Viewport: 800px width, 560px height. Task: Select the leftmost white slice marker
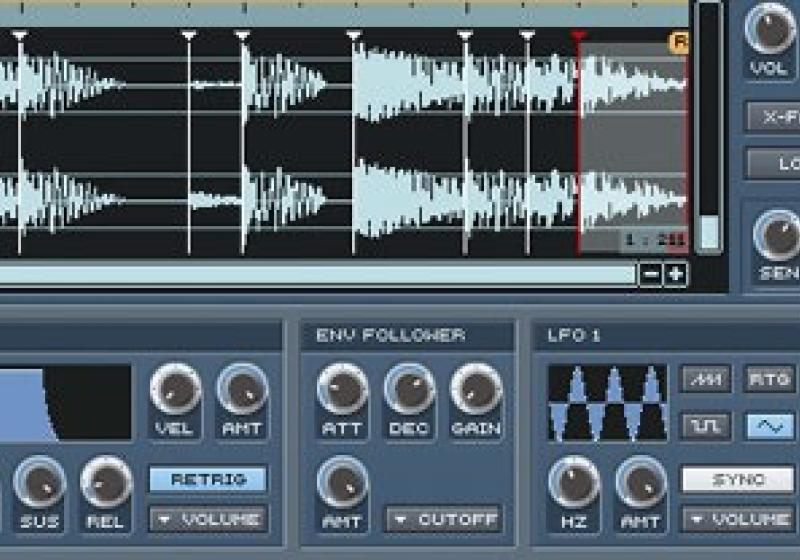coord(19,36)
